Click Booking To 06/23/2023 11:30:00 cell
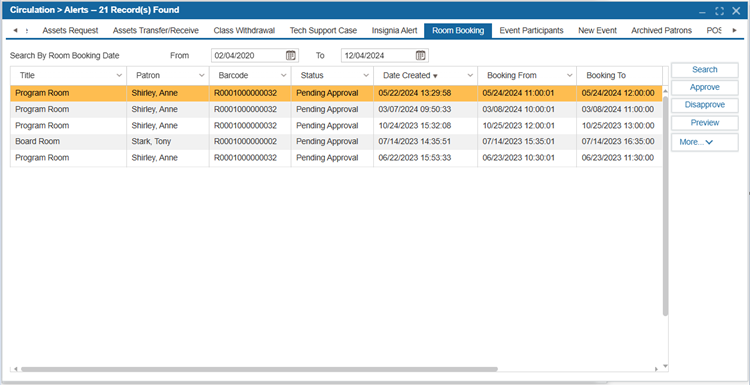 click(619, 158)
